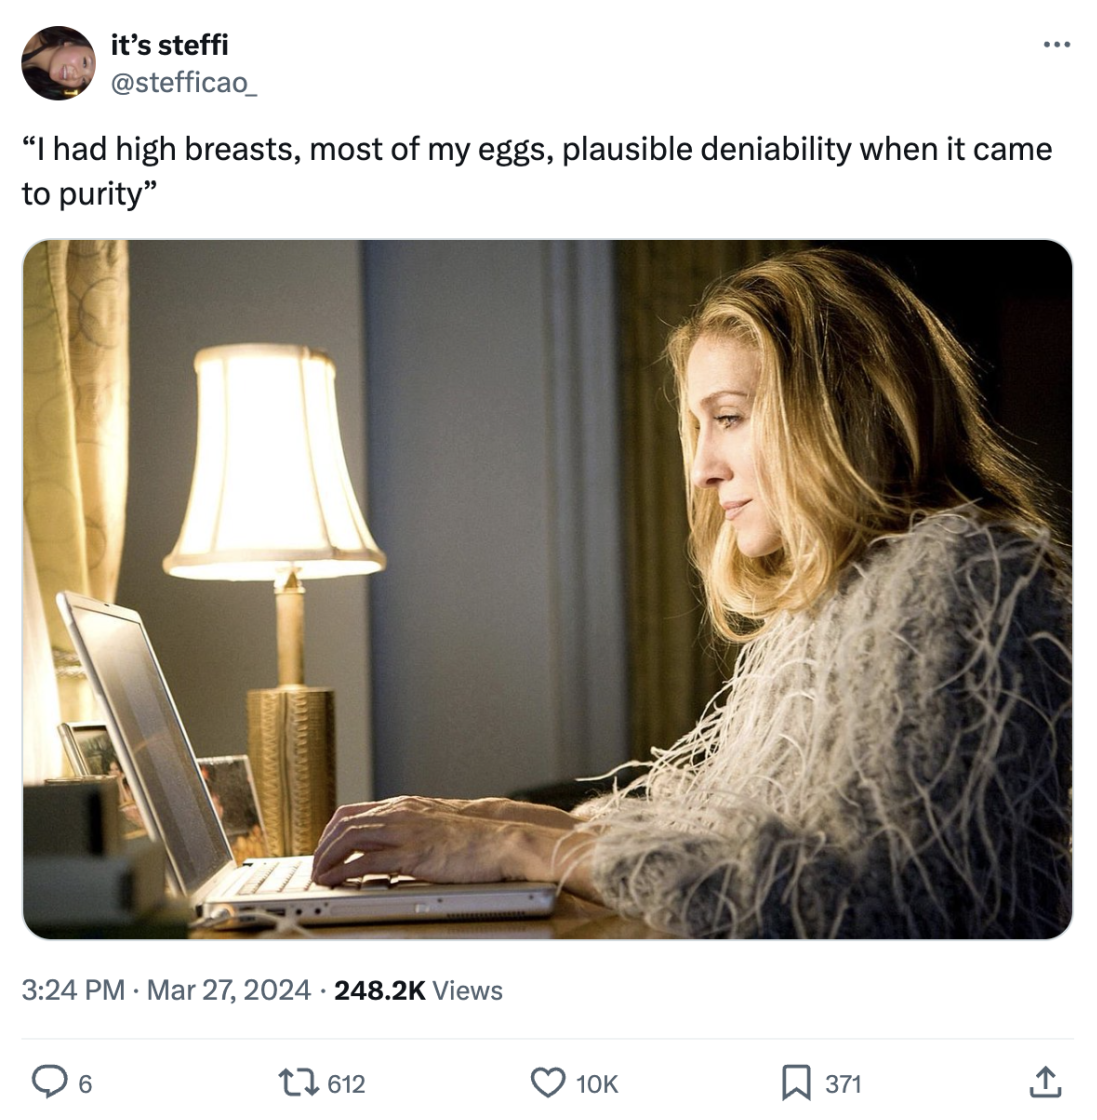View the 248.2K Views analytics

tap(418, 990)
